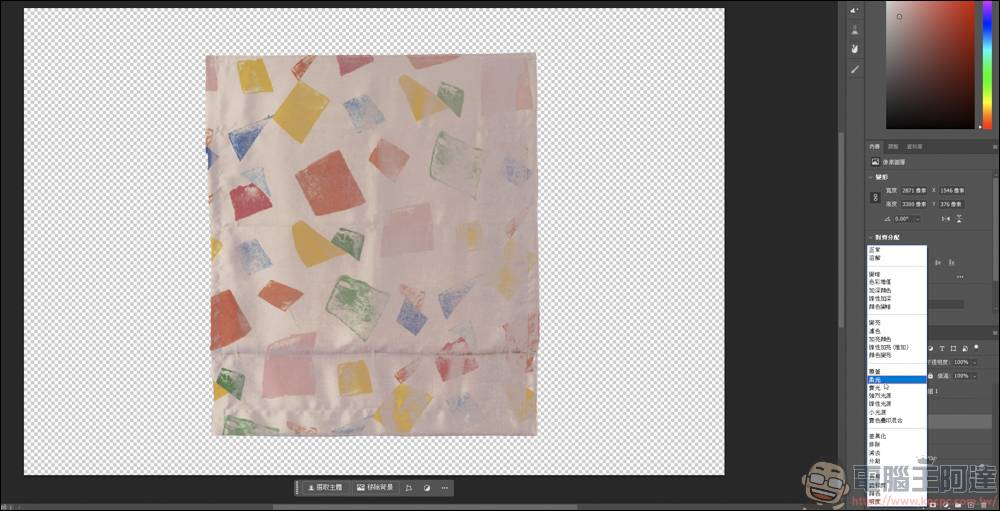Image resolution: width=1000 pixels, height=511 pixels.
Task: Click the adjustment layer filter icon
Action: point(930,348)
